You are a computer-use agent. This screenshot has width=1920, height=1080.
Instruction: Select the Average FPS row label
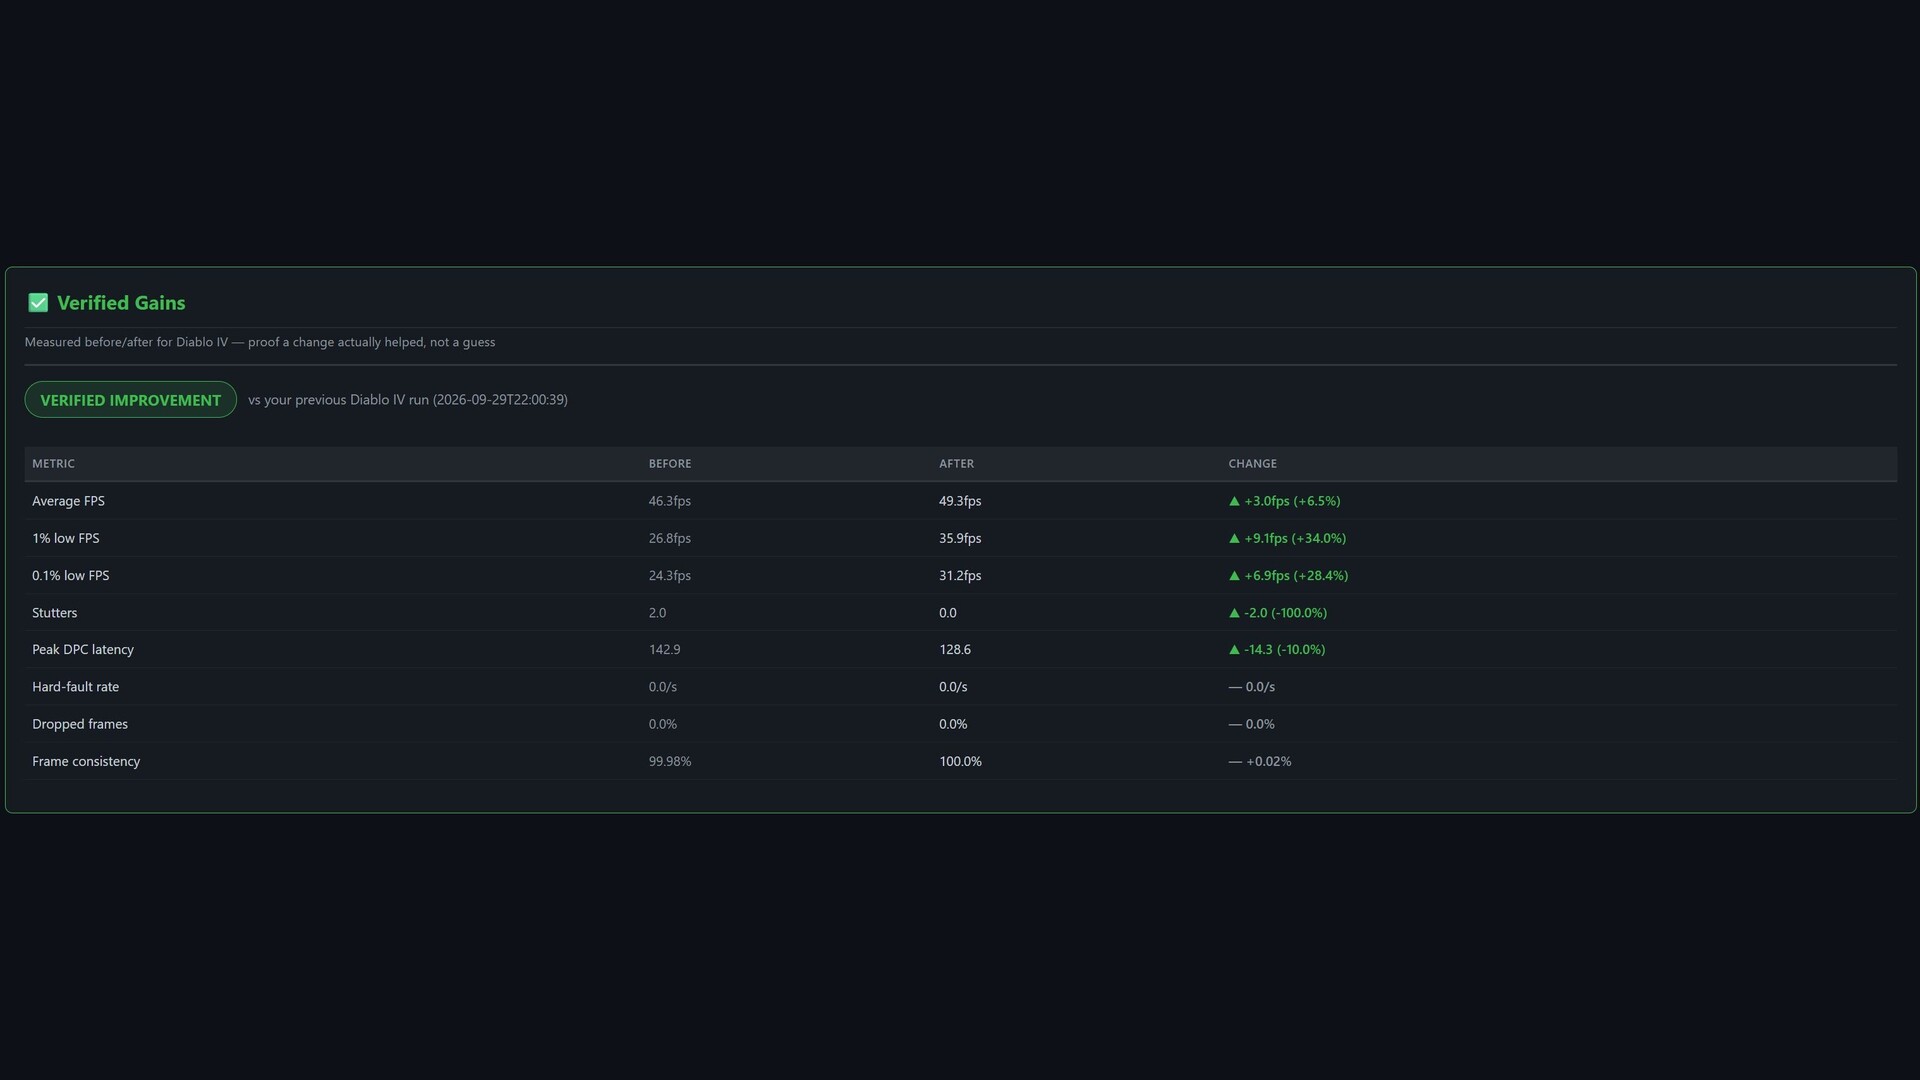(x=68, y=501)
